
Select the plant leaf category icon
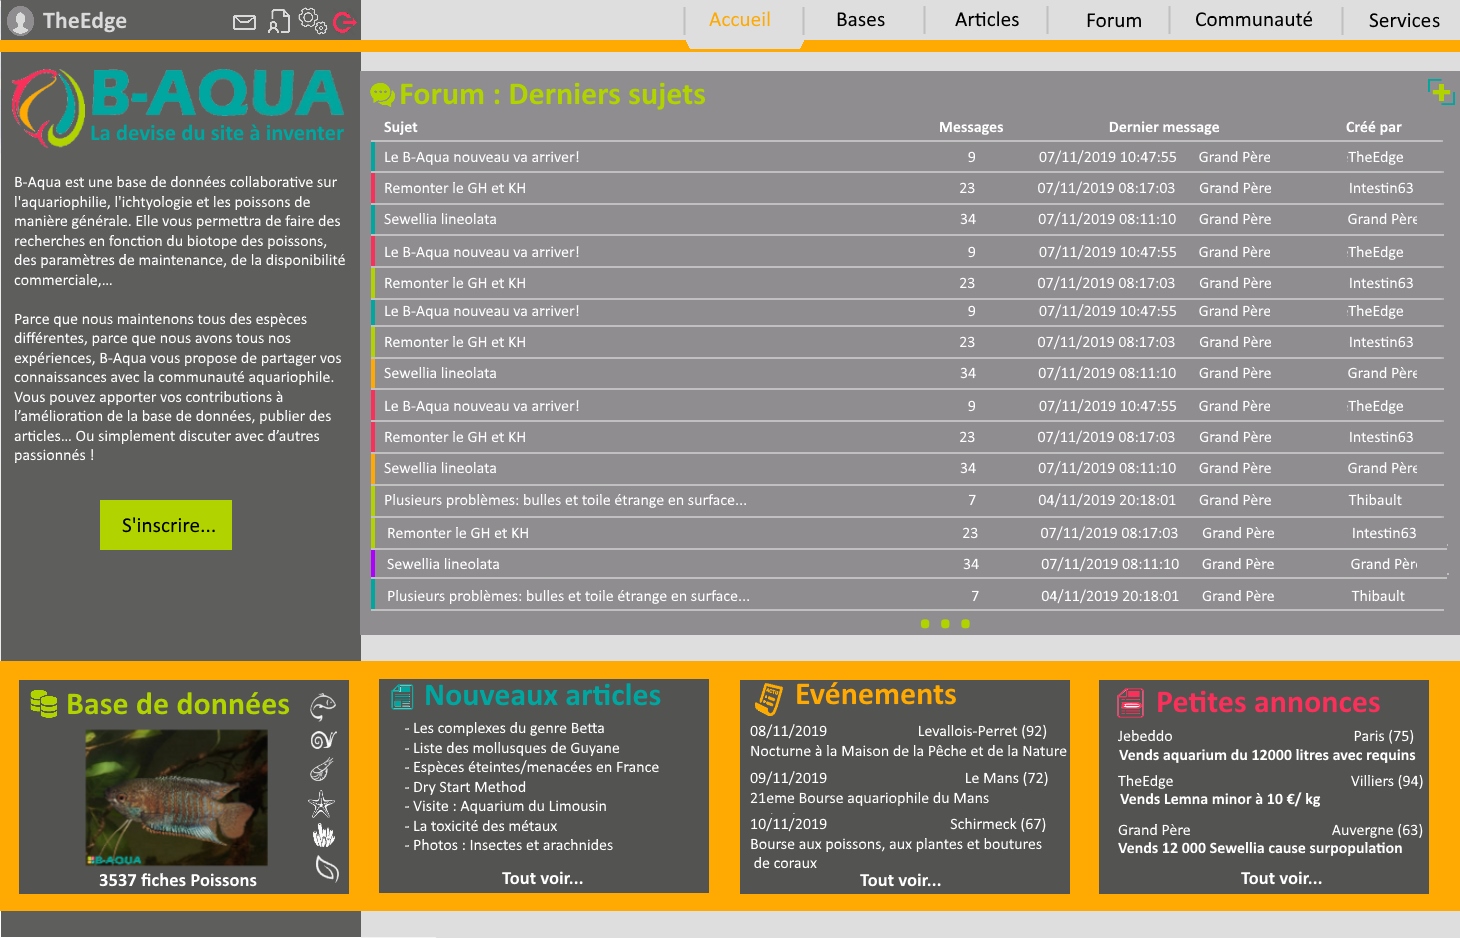pyautogui.click(x=326, y=868)
